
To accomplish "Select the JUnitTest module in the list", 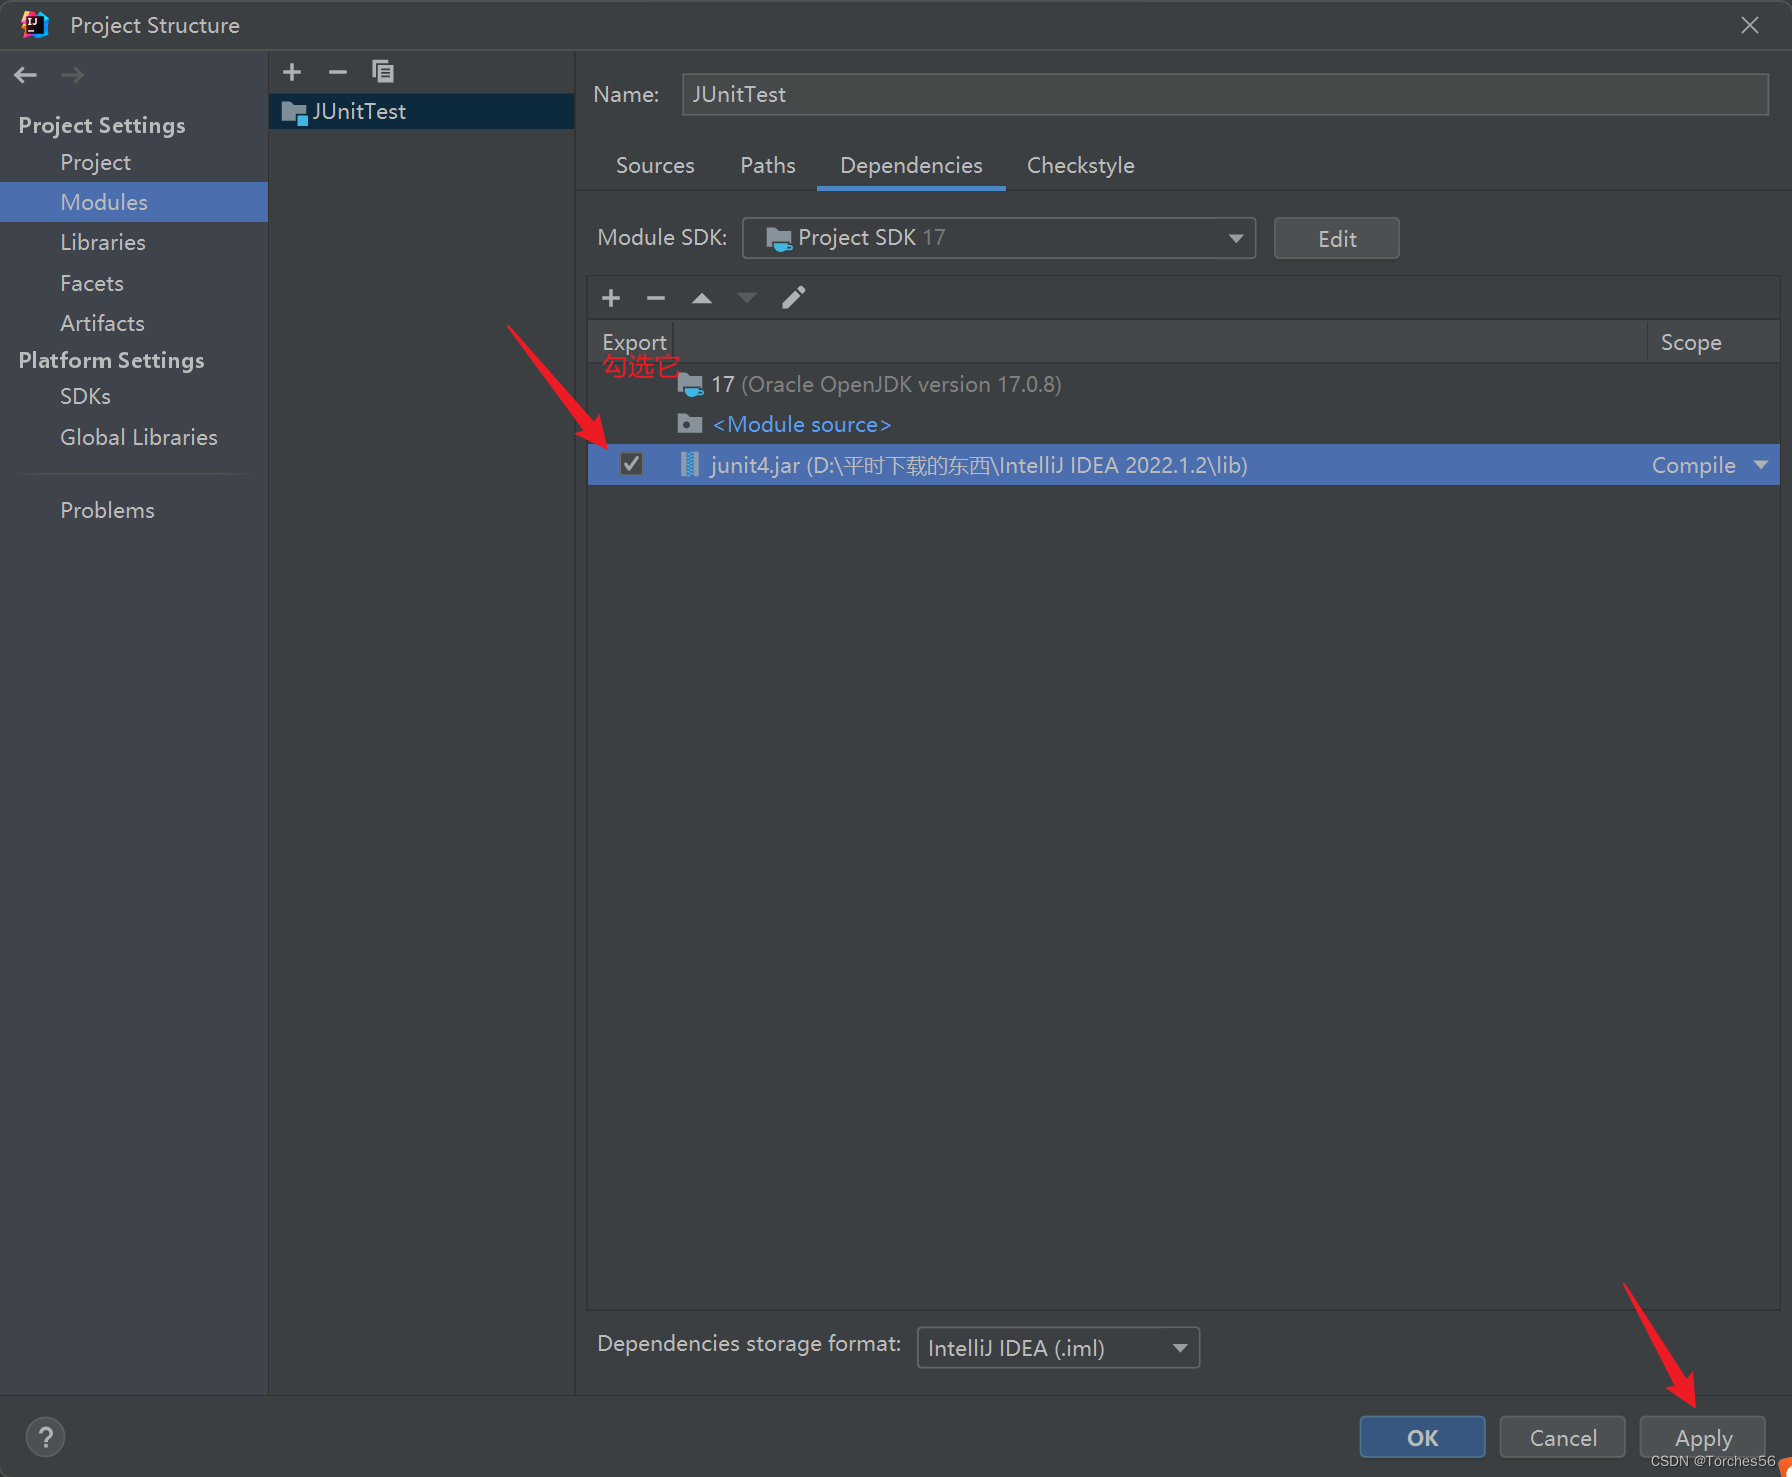I will pyautogui.click(x=421, y=111).
